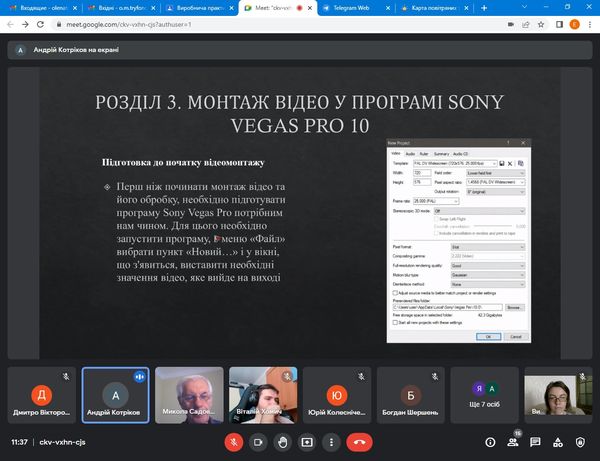Click the address bar with meet.google.com URL
The height and width of the screenshot is (461, 600).
pyautogui.click(x=276, y=24)
